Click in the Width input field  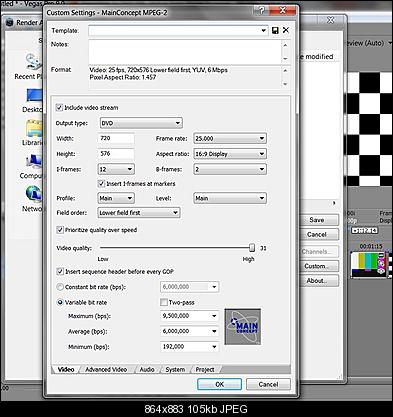pyautogui.click(x=116, y=138)
